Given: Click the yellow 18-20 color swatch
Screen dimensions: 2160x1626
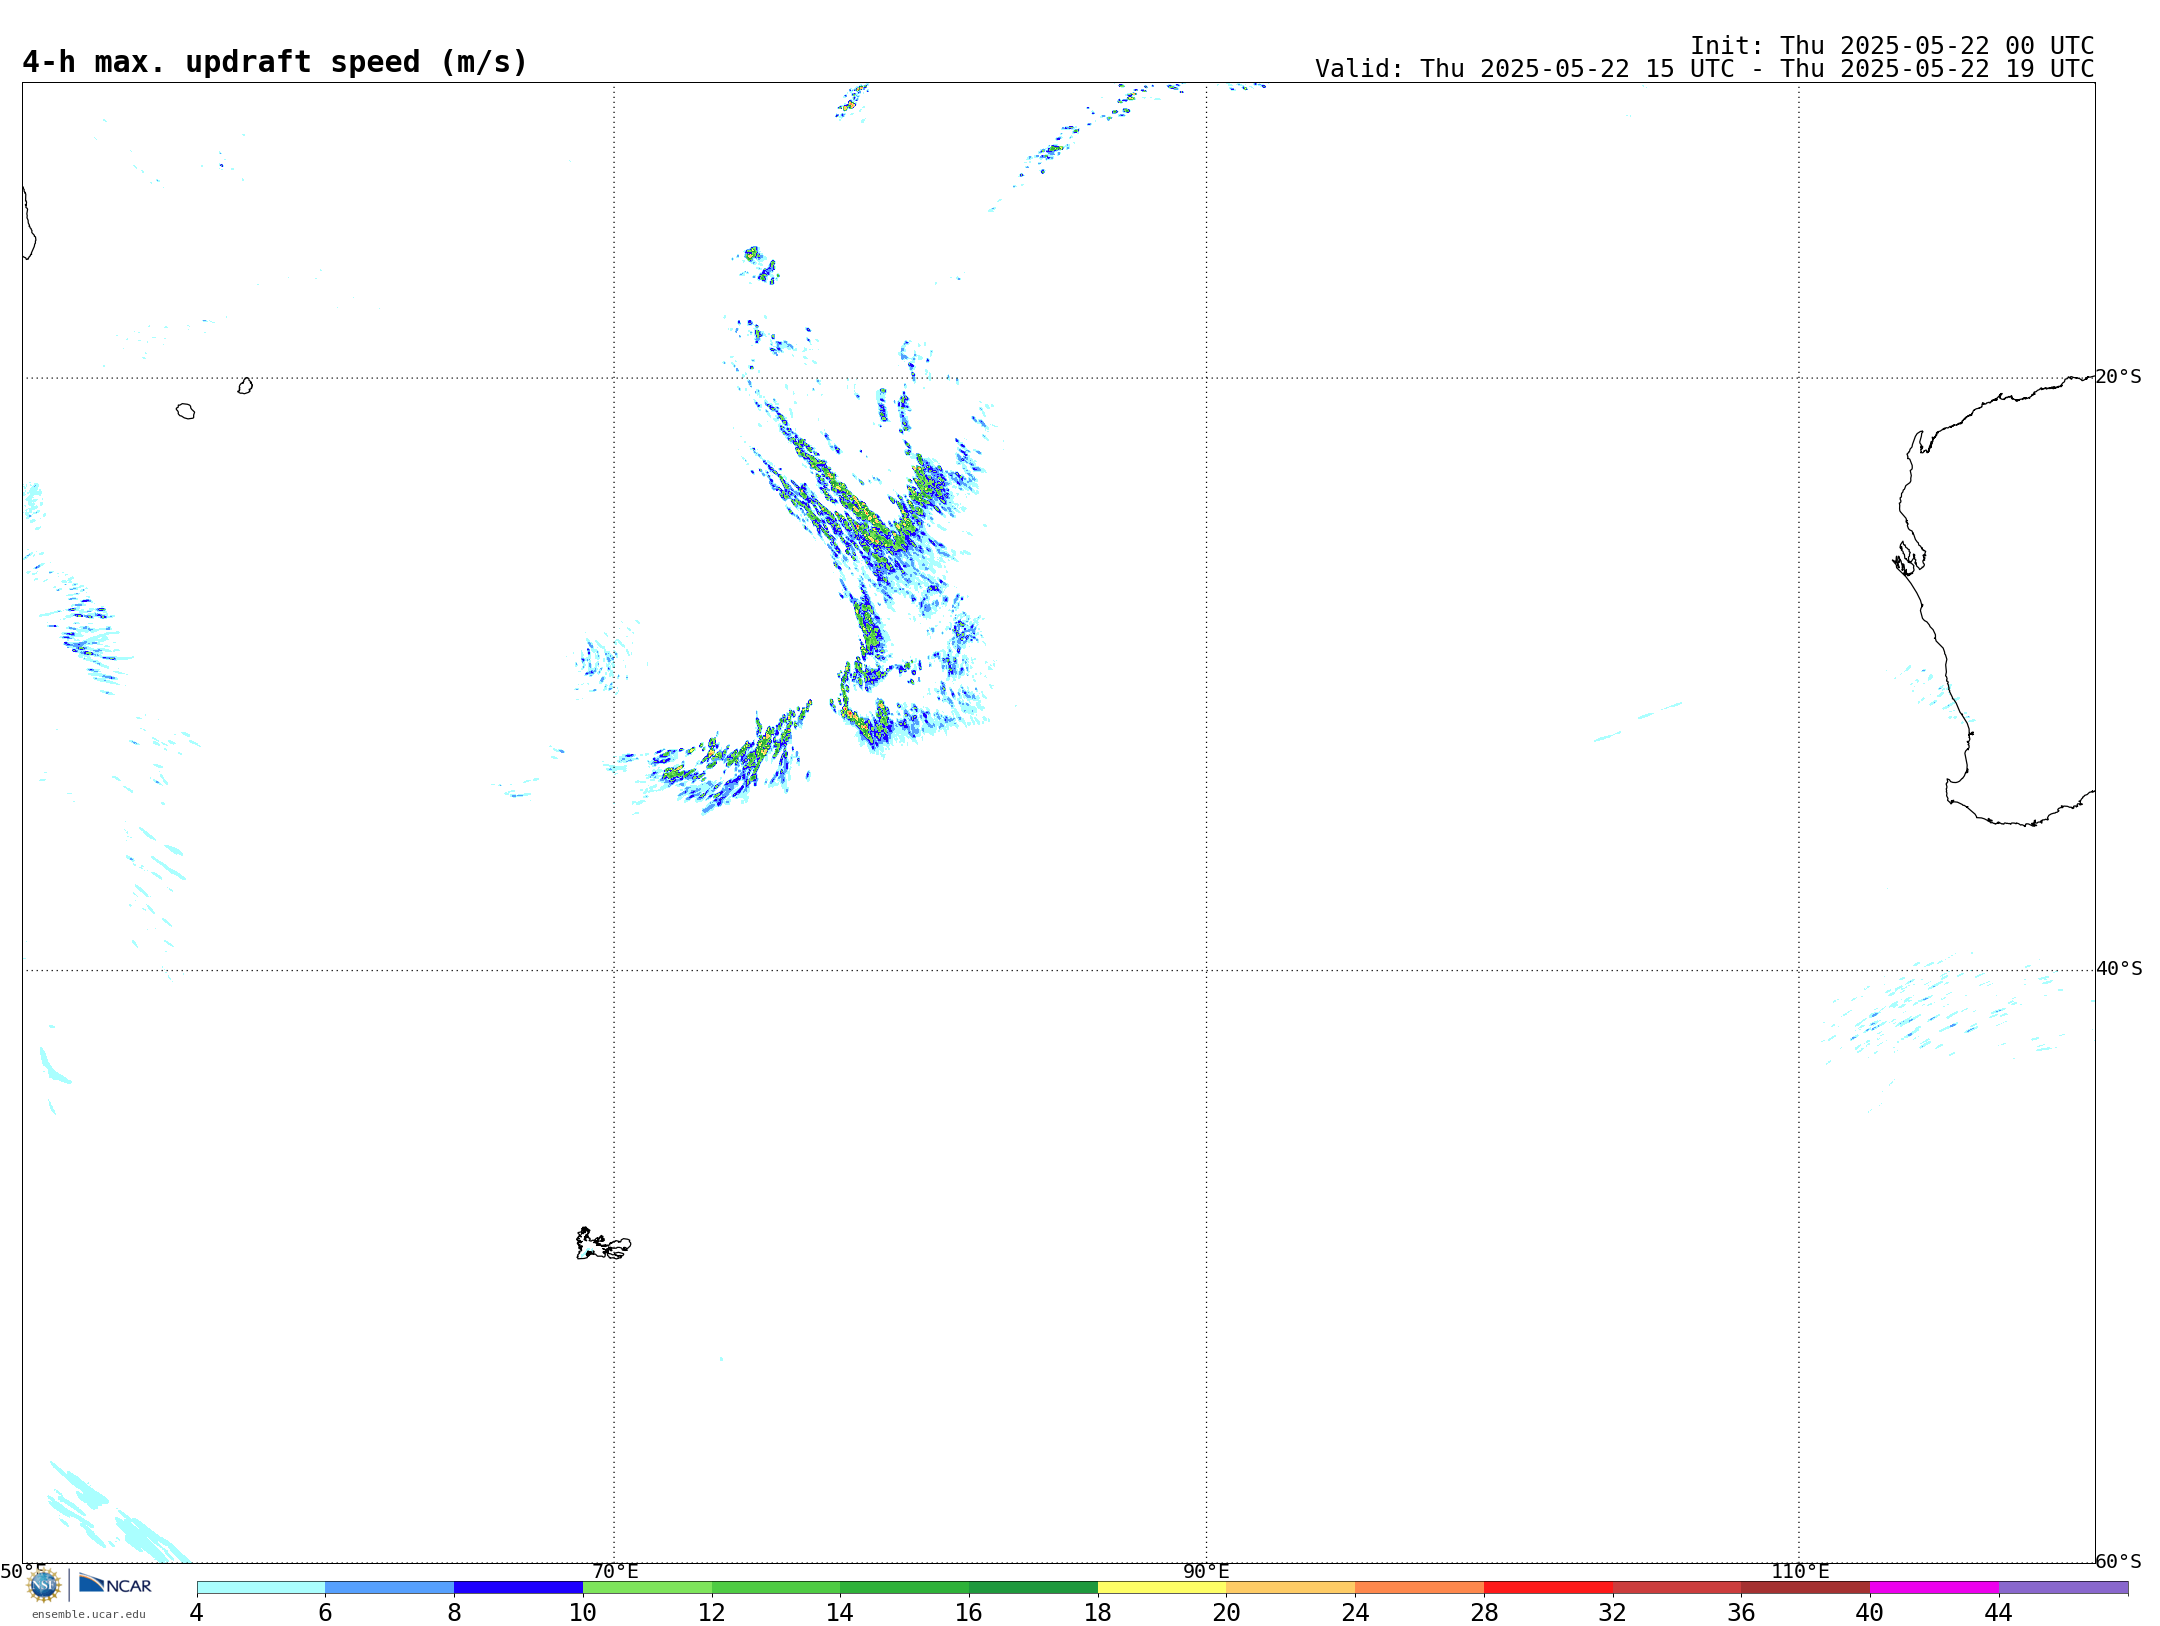Looking at the screenshot, I should point(1162,1587).
